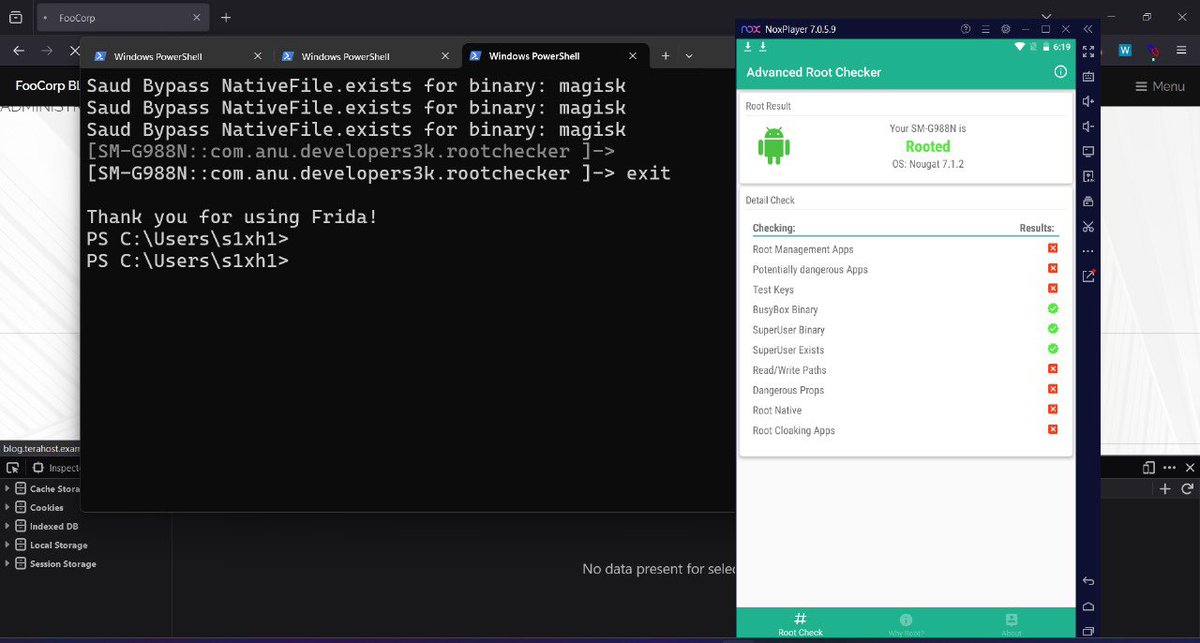Tap the info icon in Advanced Root Checker

(x=1060, y=72)
